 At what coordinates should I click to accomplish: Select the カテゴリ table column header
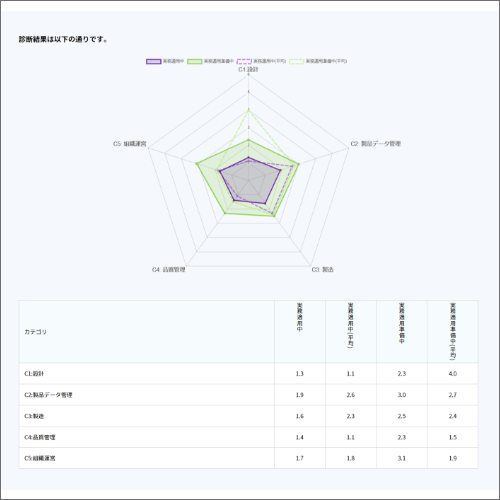coord(35,332)
